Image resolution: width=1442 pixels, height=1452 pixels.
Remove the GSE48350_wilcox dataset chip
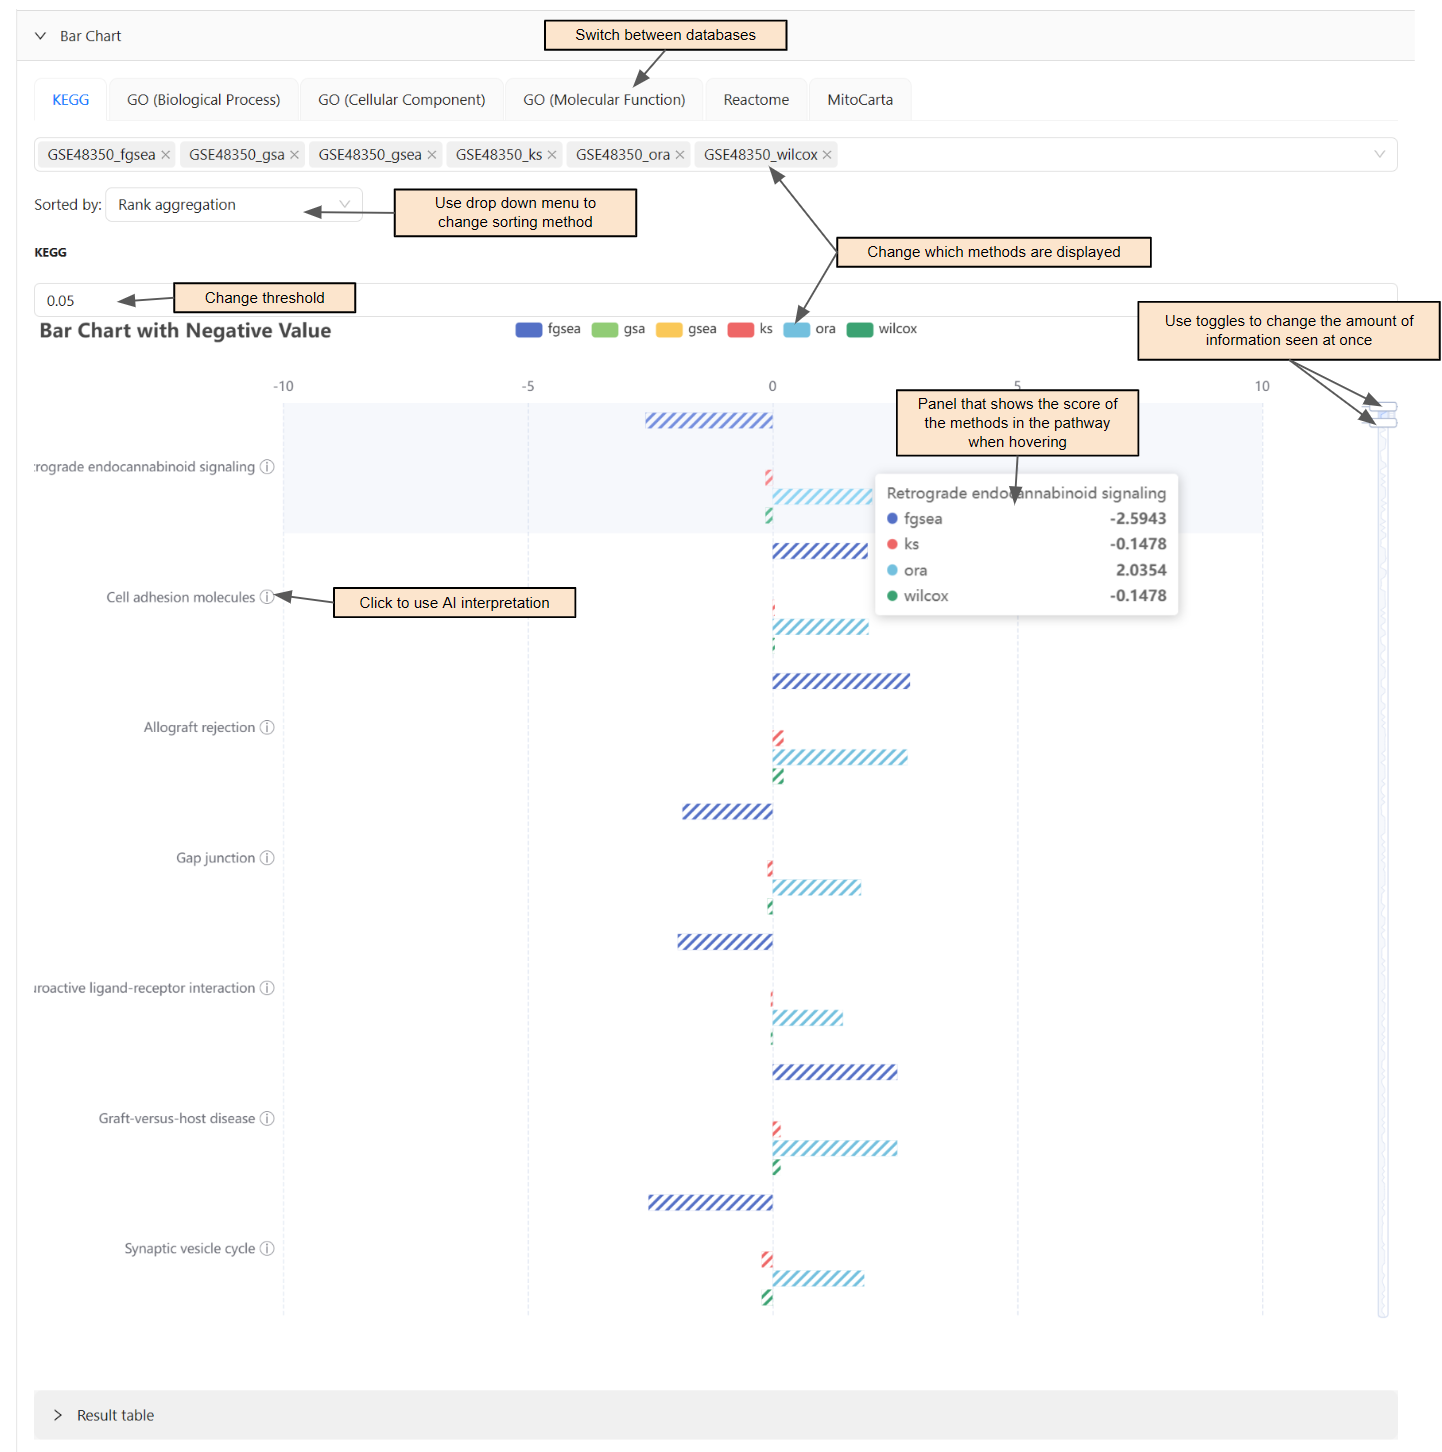point(827,154)
